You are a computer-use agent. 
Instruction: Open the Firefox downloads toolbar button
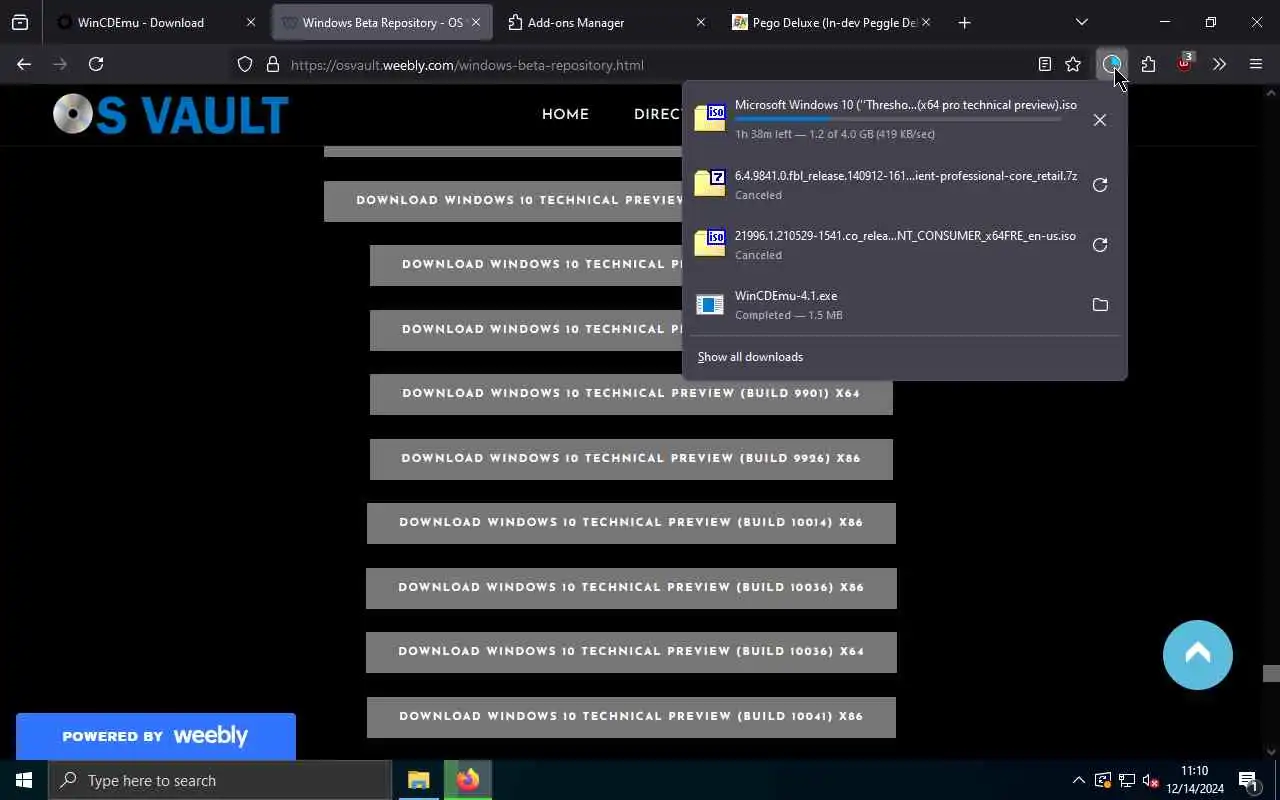1111,65
